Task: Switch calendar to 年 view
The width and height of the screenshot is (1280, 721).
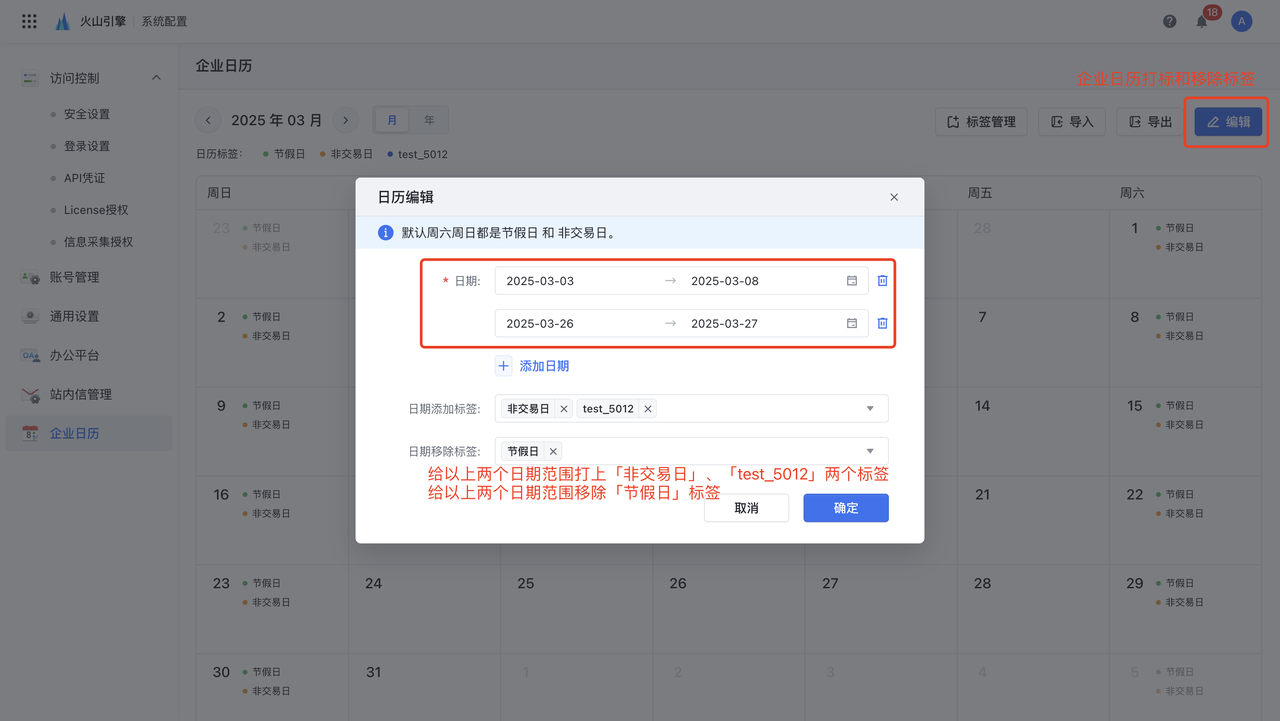Action: coord(429,120)
